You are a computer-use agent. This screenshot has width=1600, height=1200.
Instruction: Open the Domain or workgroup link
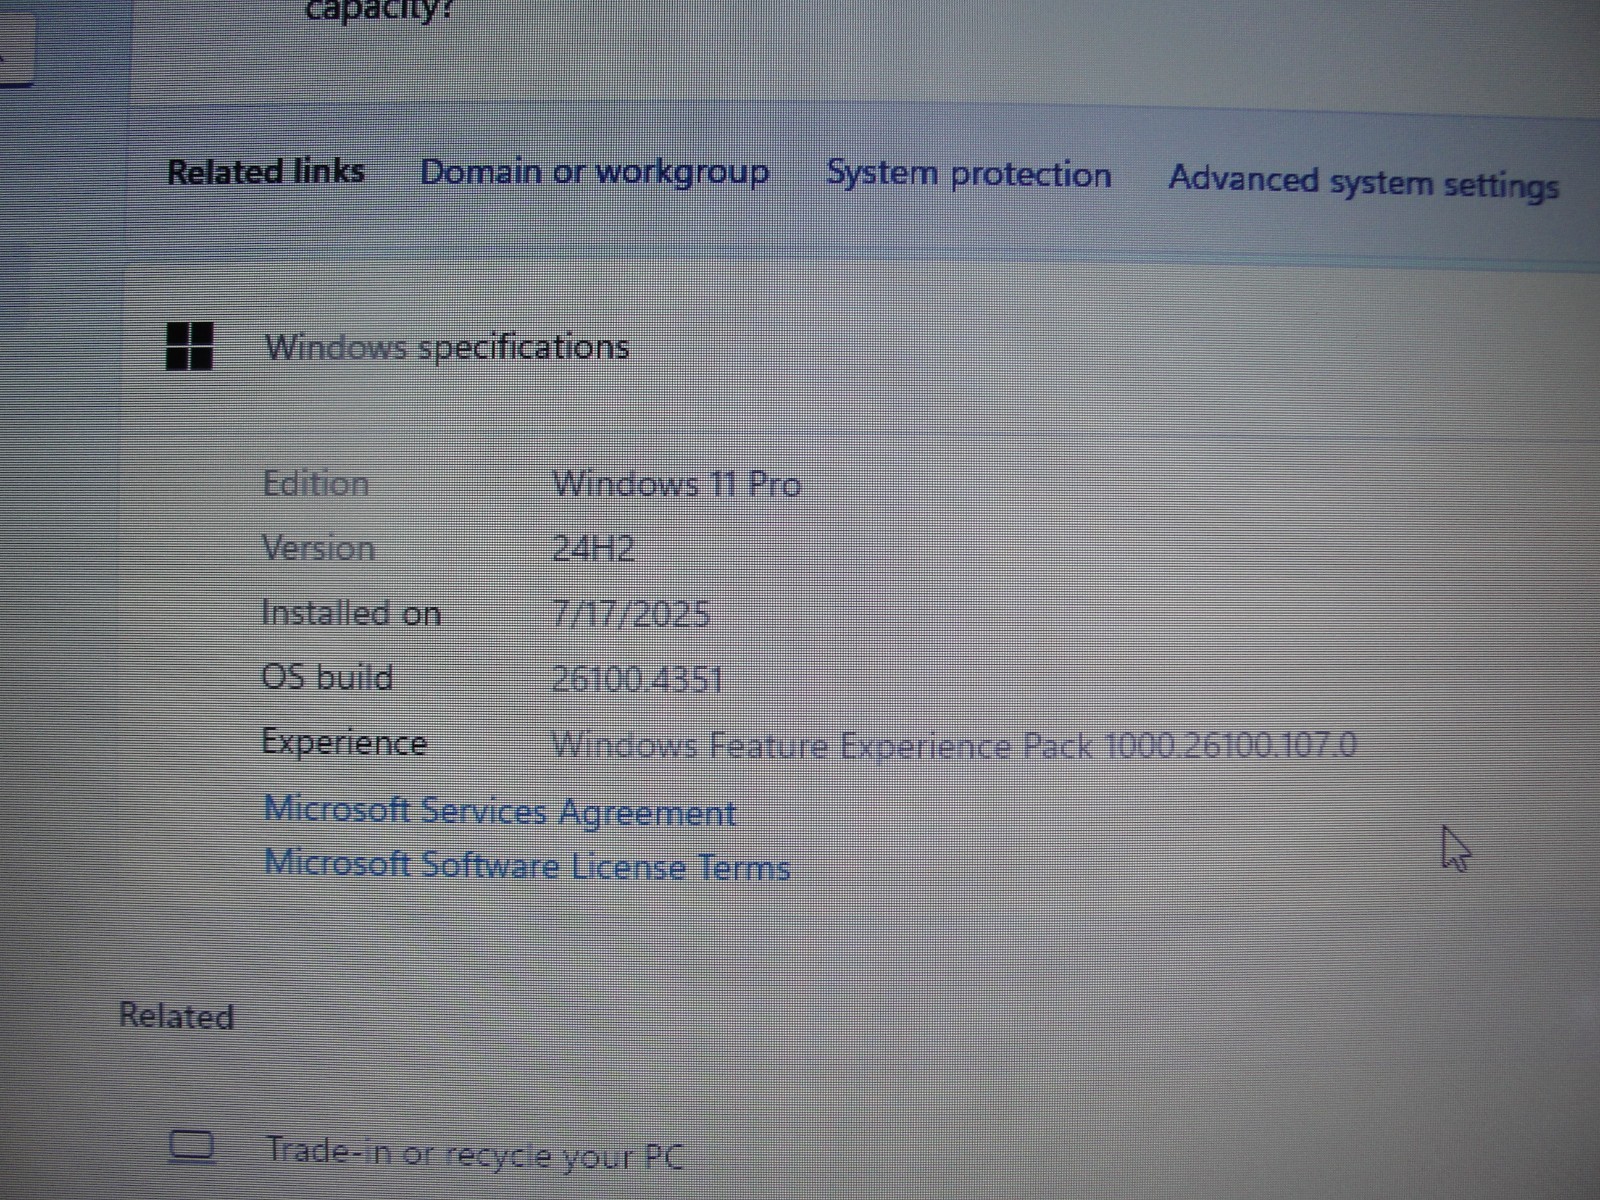(594, 172)
